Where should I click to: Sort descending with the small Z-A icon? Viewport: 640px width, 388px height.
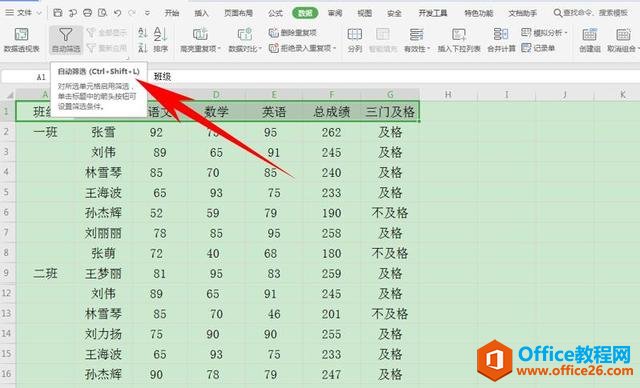(x=142, y=48)
